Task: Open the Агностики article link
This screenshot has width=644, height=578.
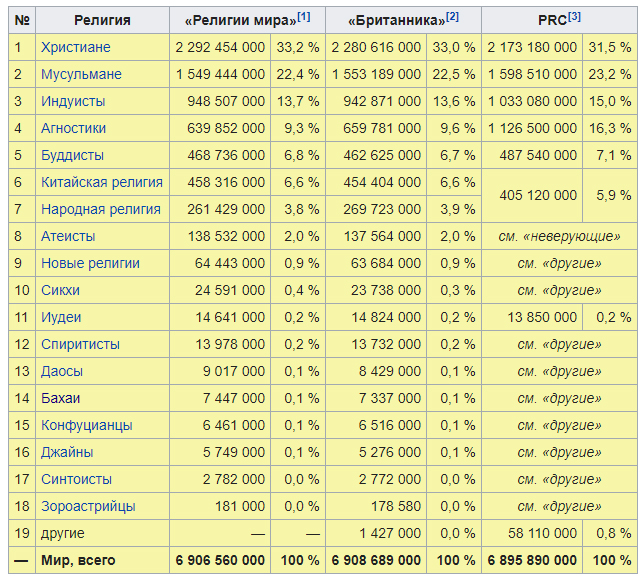Action: [73, 128]
